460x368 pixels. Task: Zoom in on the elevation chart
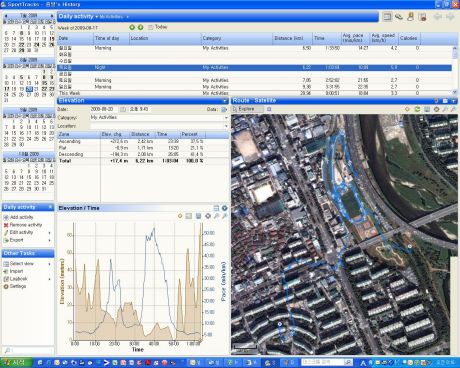click(x=216, y=216)
